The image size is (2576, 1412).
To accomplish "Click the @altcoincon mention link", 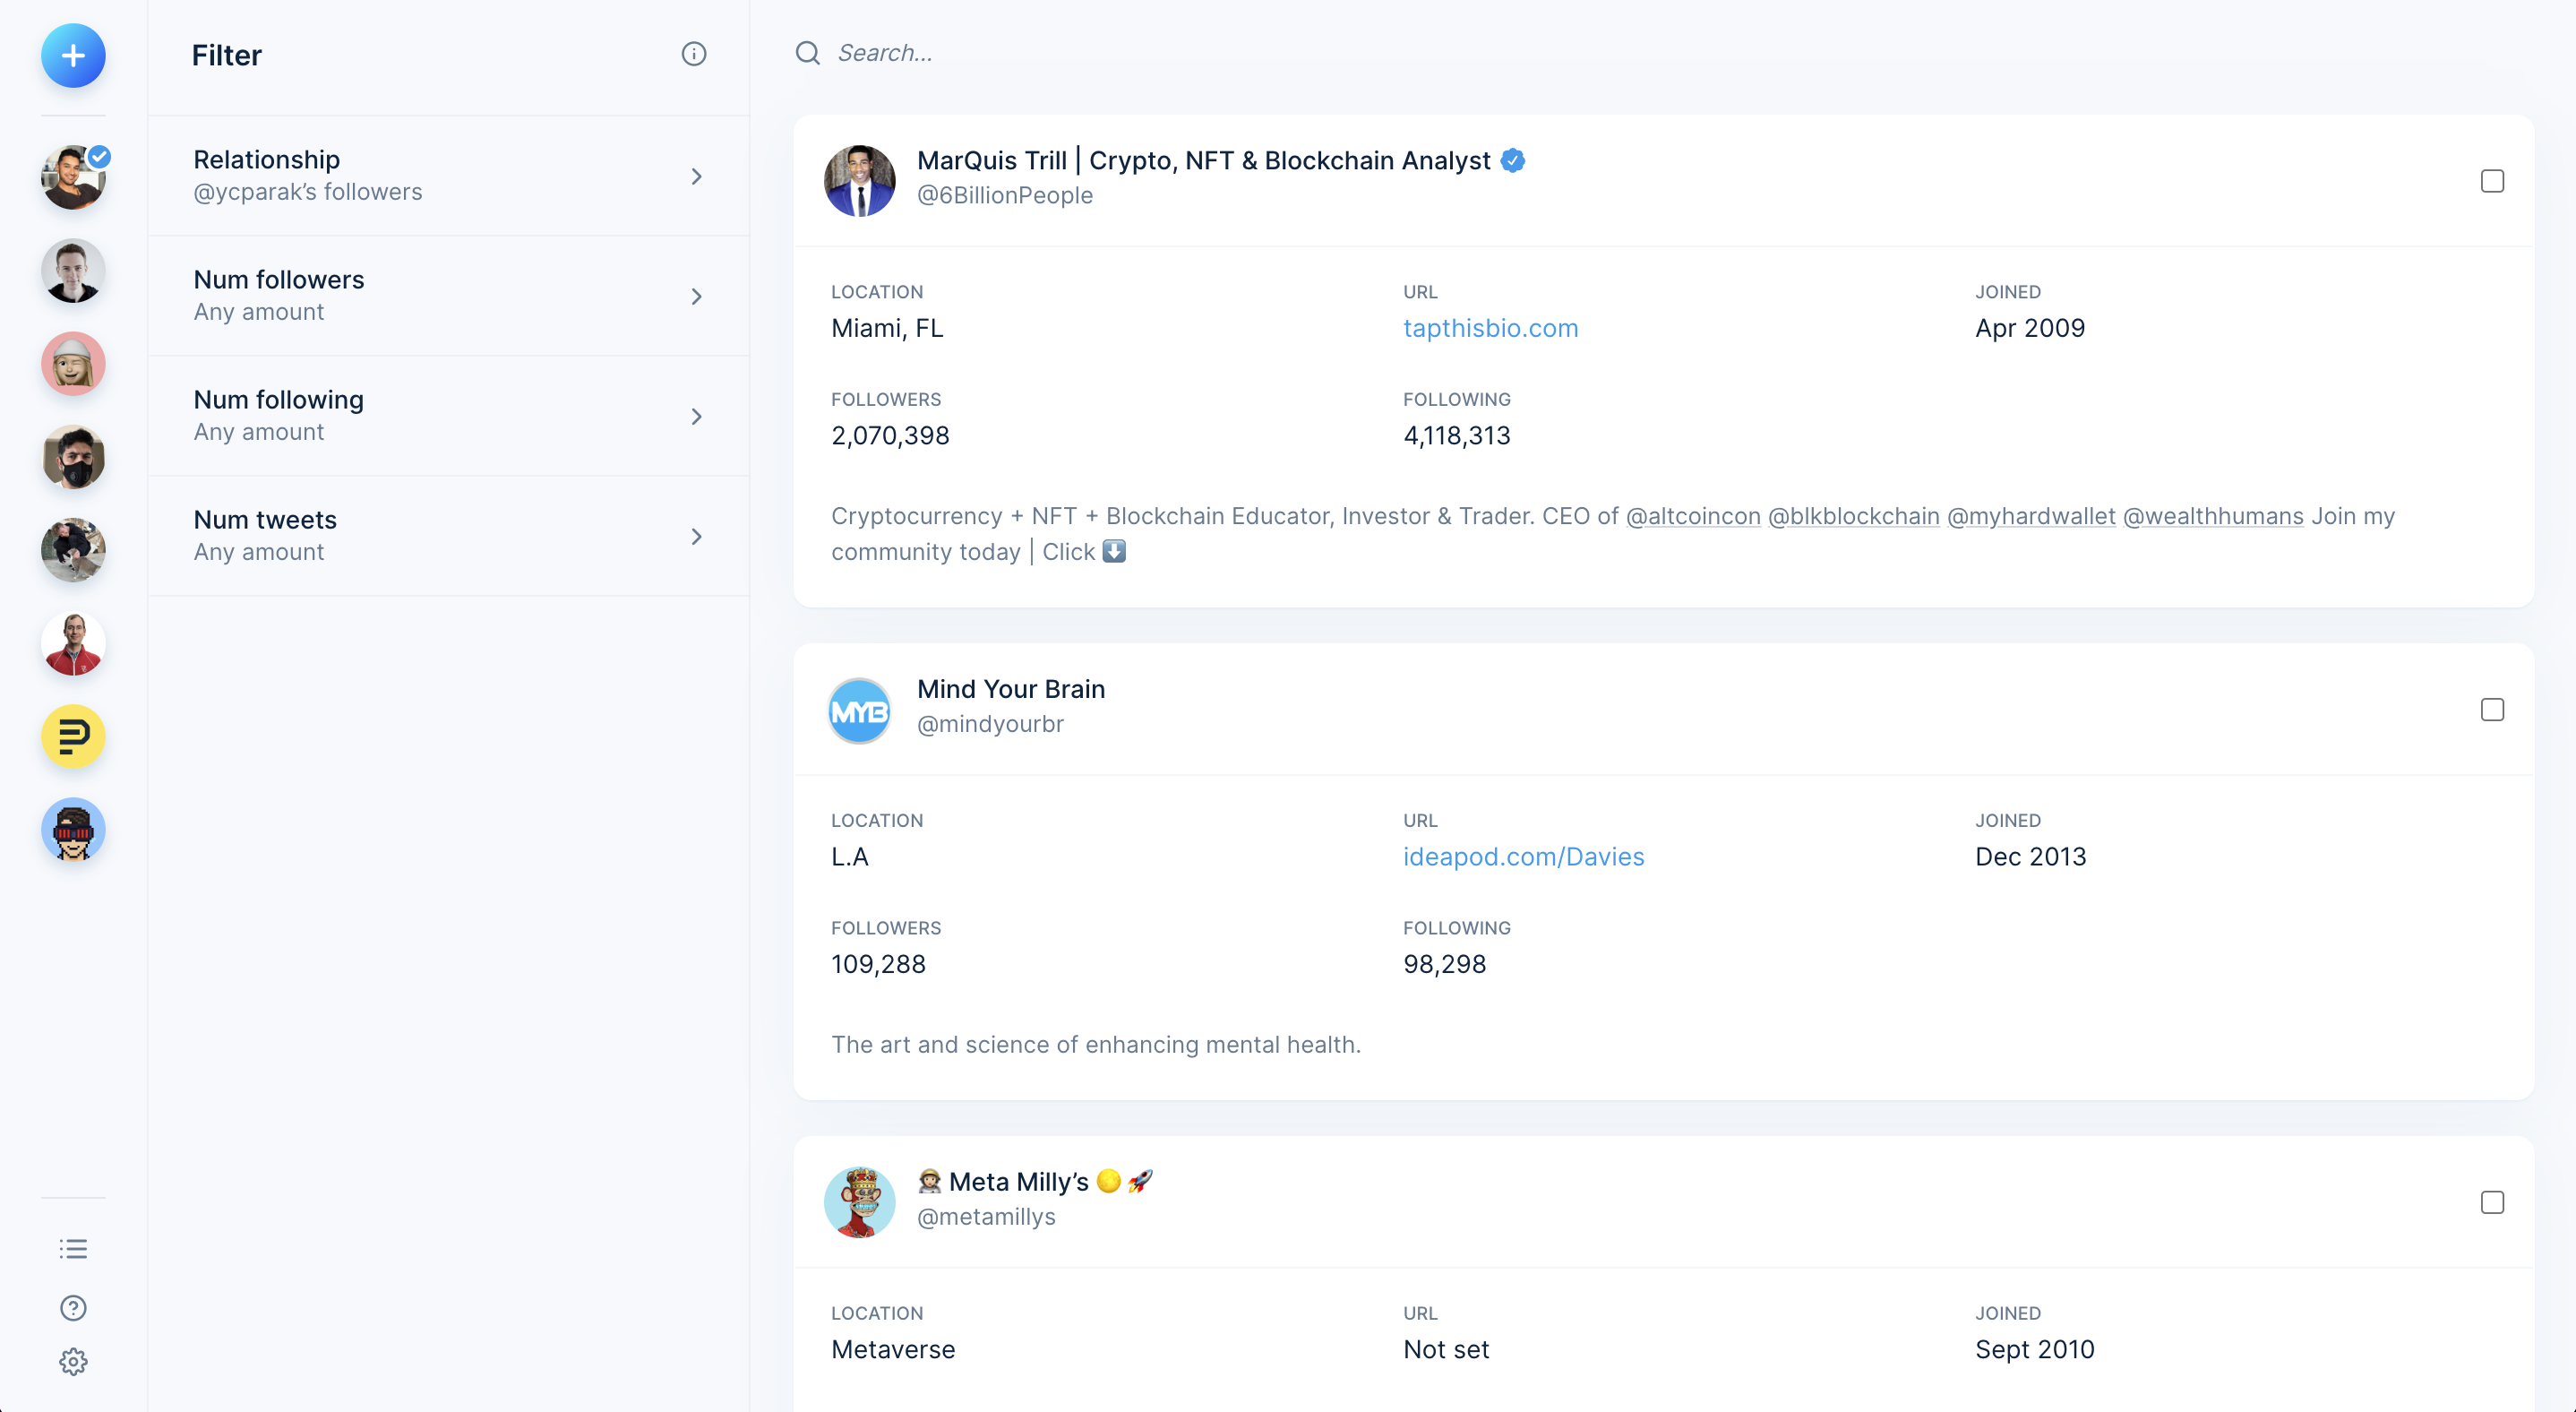I will (x=1692, y=516).
